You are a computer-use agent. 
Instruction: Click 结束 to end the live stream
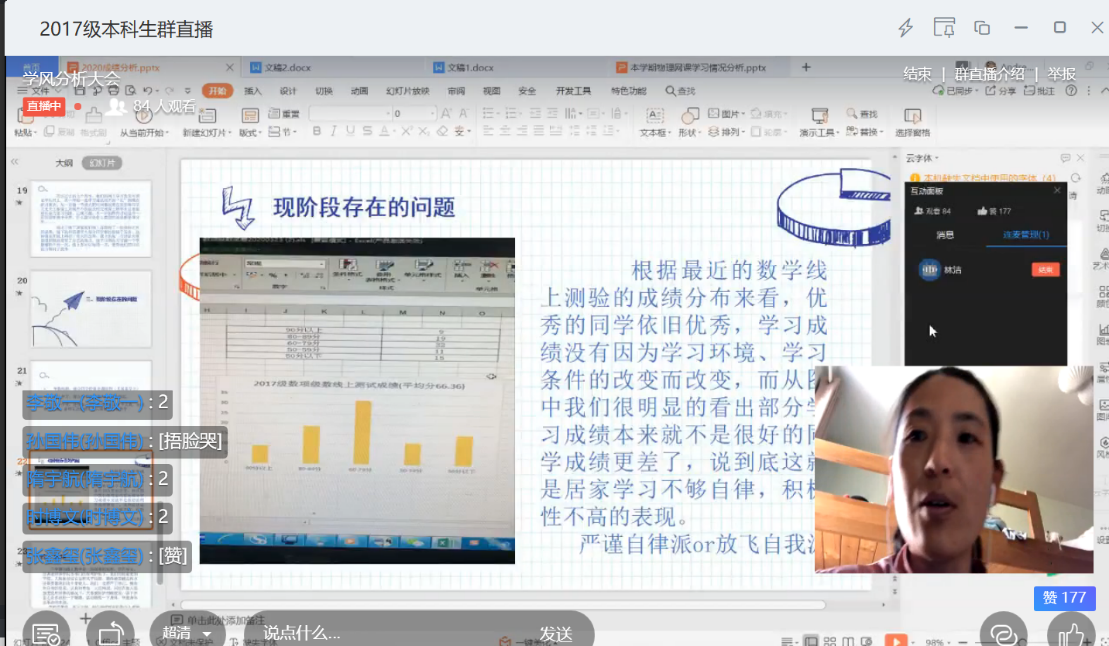(x=917, y=74)
